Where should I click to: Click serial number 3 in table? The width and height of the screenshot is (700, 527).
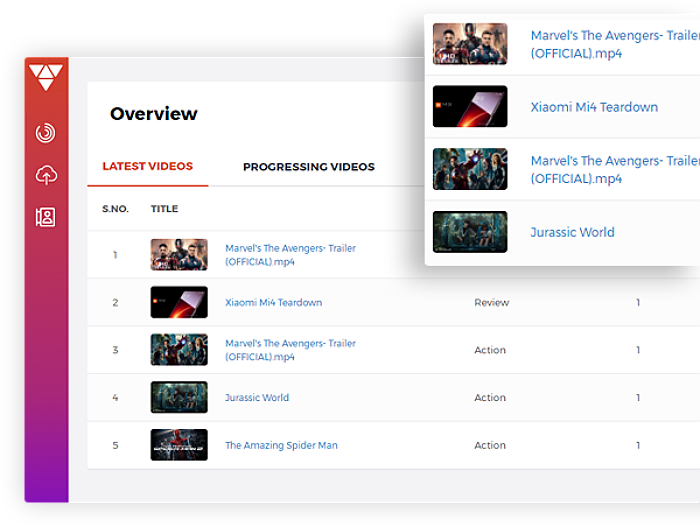click(115, 350)
